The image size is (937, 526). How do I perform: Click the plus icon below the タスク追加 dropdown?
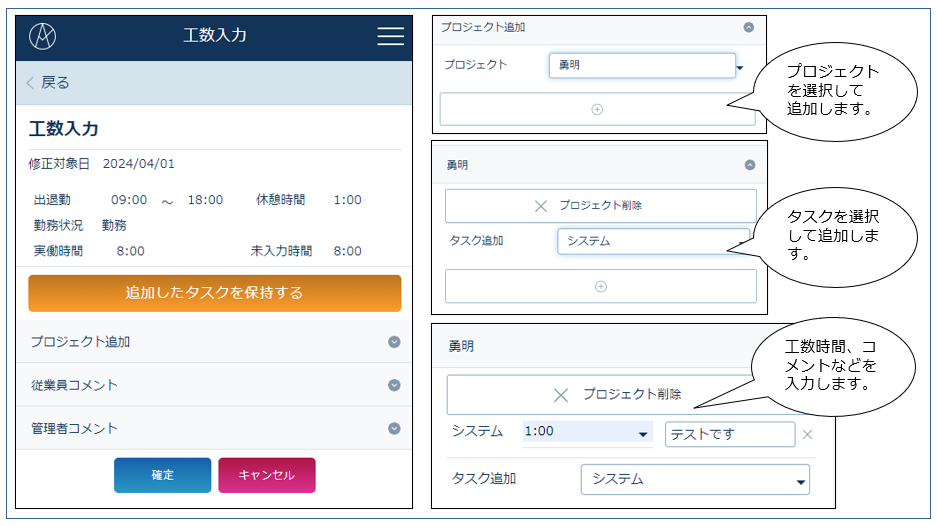pos(600,286)
